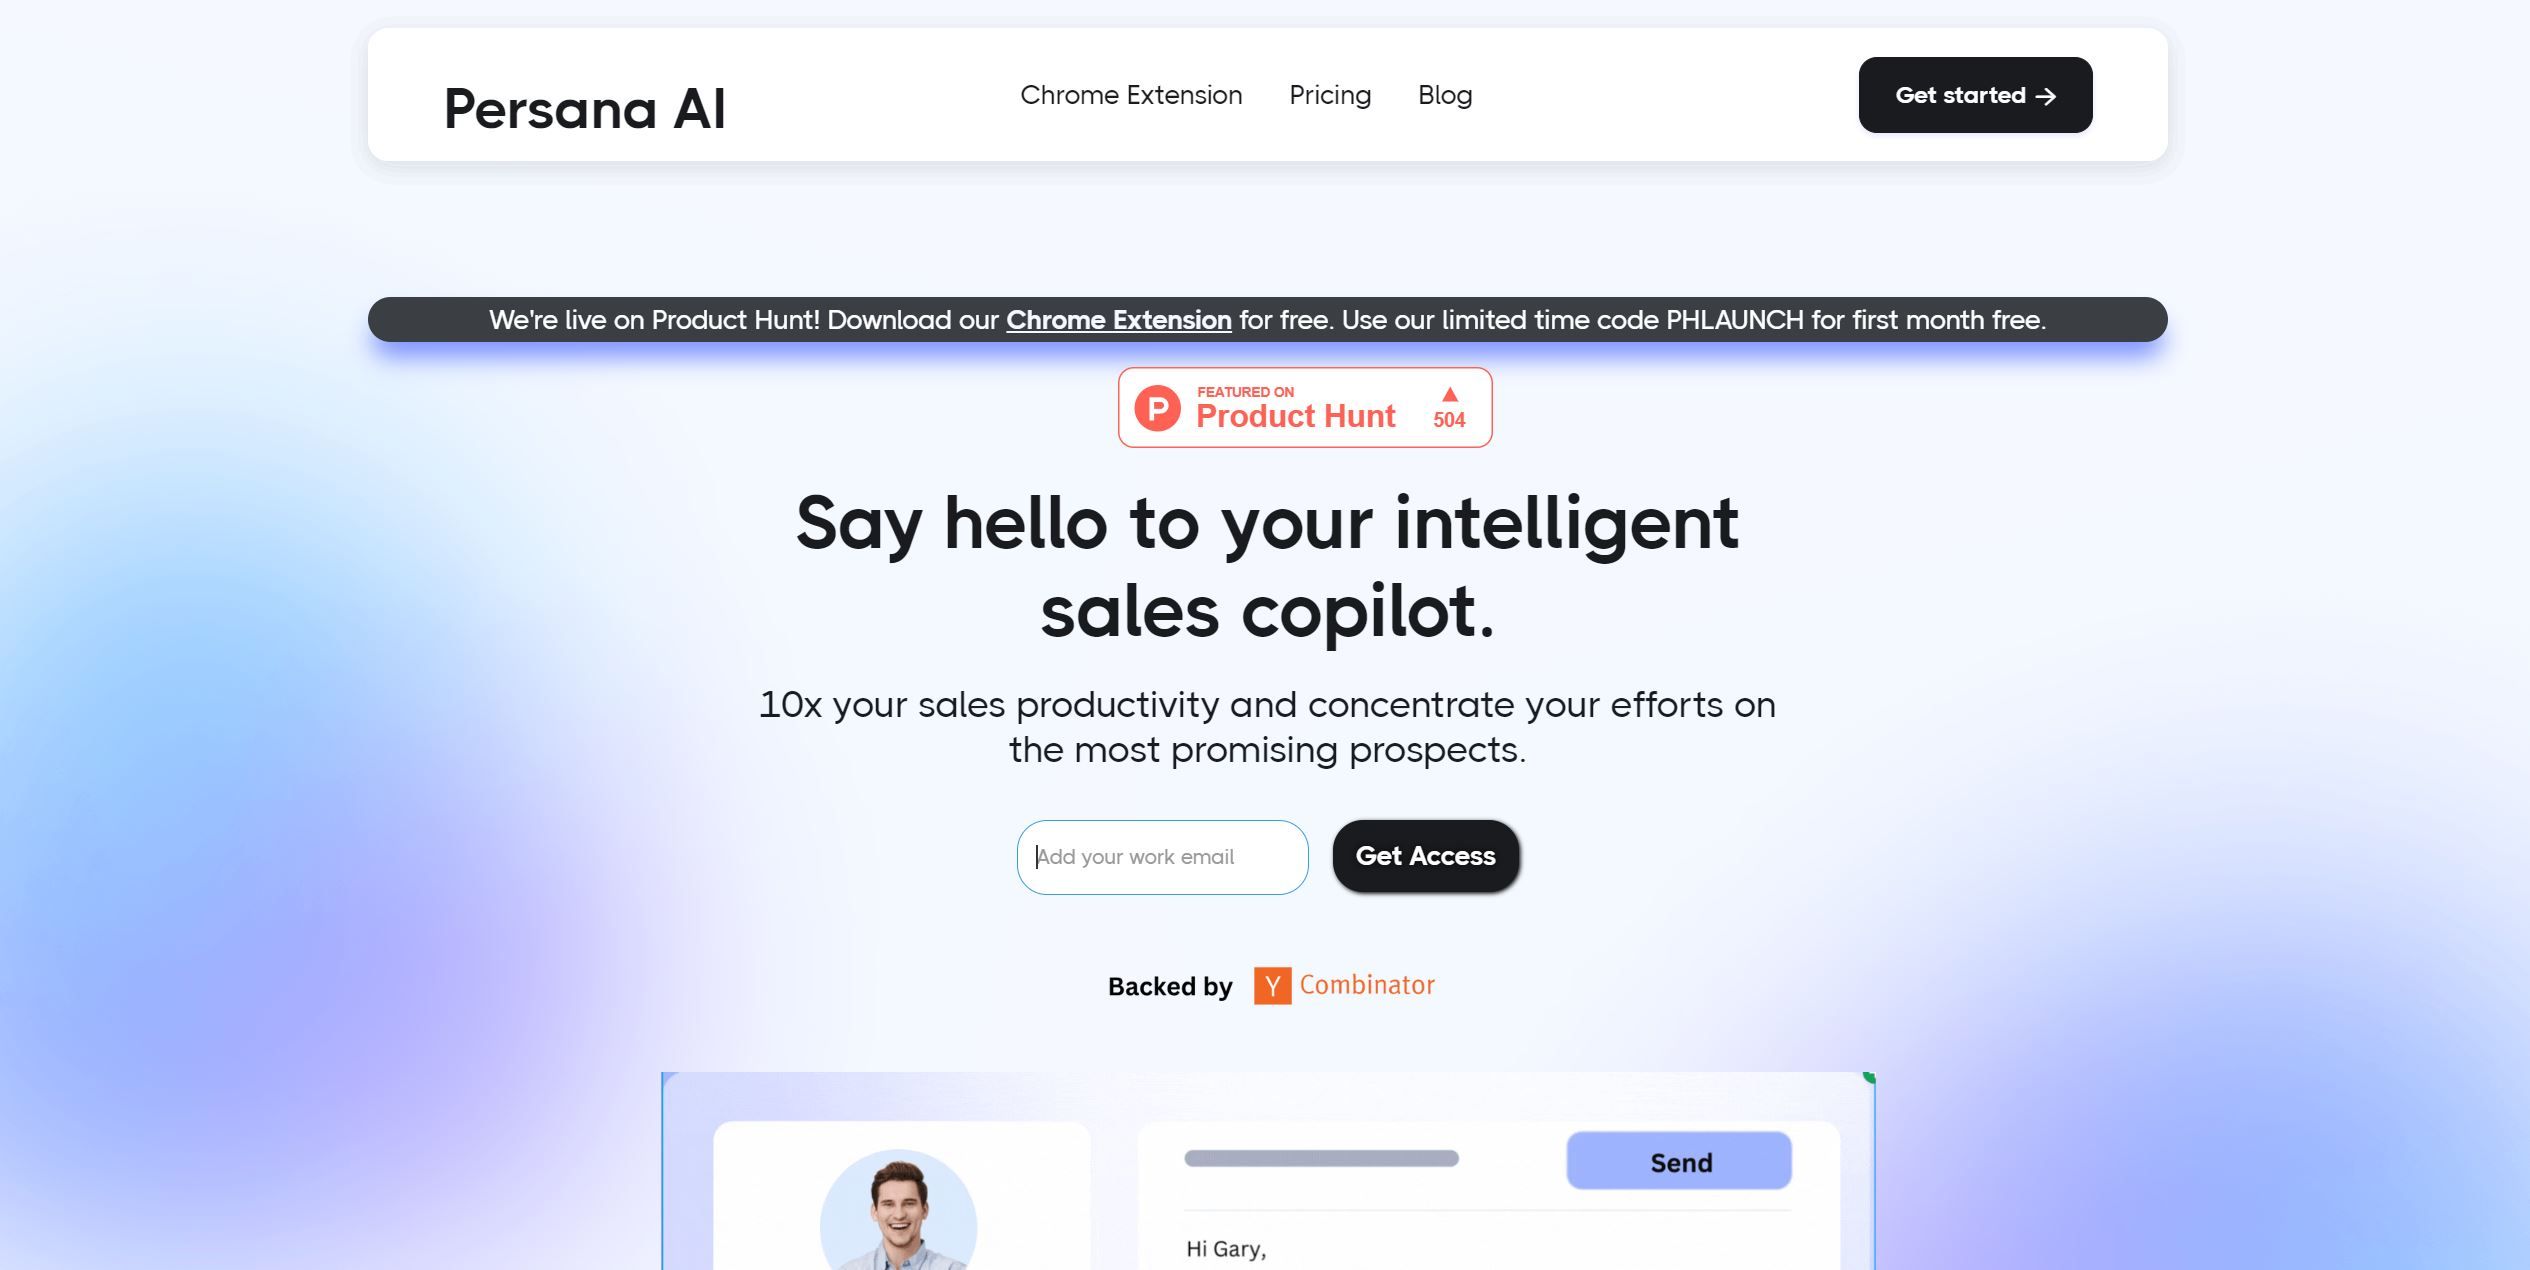
Task: Click the Persana AI logo/wordmark
Action: [585, 94]
